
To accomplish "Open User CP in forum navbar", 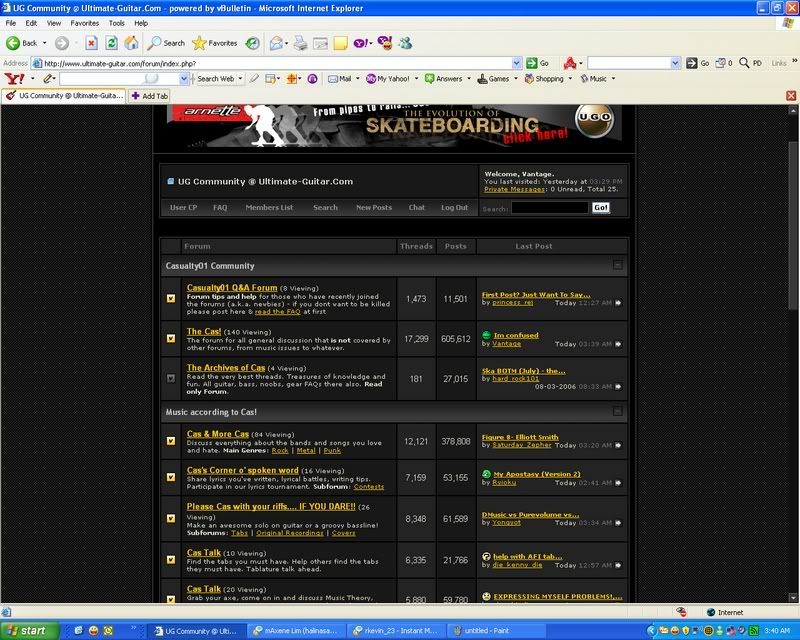I will [183, 208].
